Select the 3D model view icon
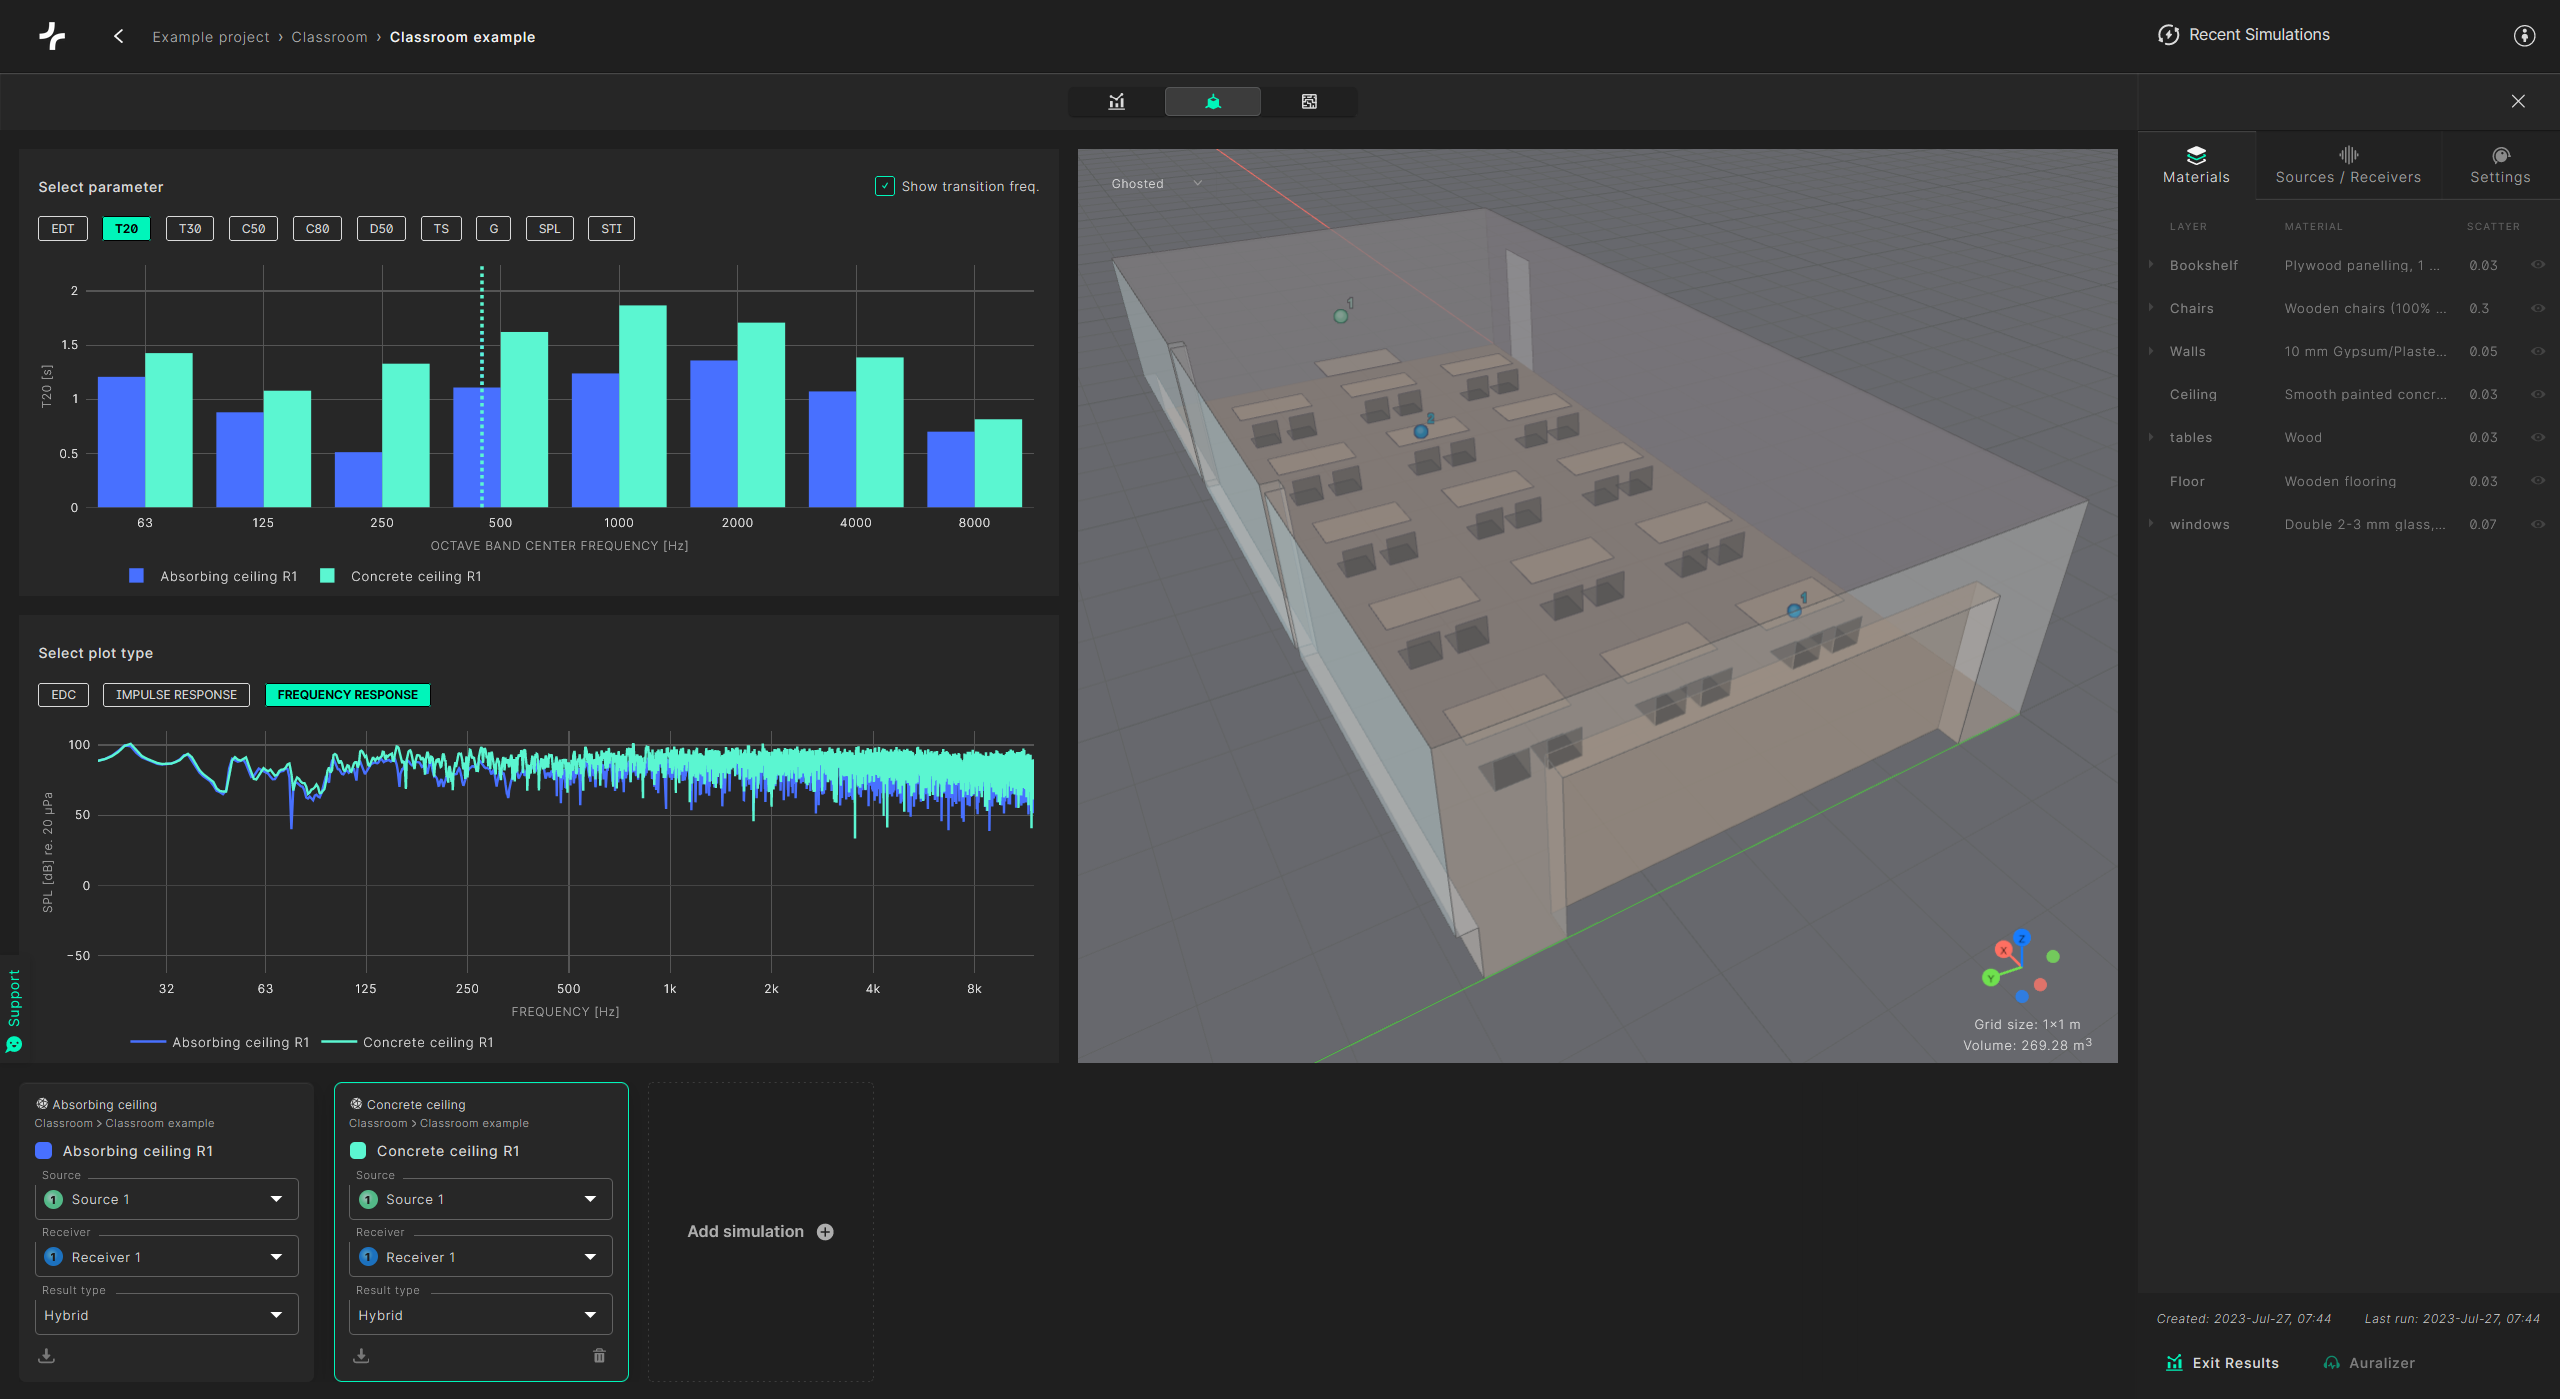 tap(1213, 101)
